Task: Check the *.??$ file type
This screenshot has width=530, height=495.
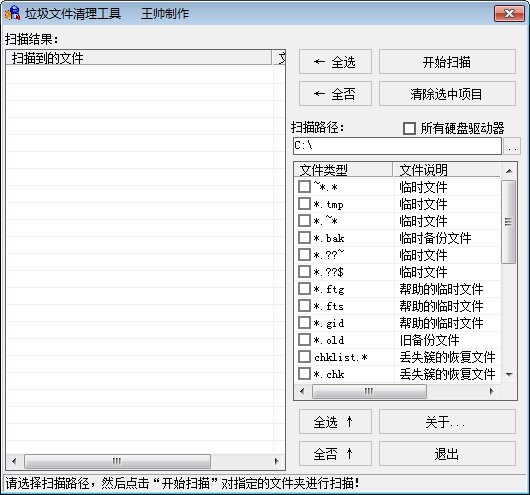Action: (x=304, y=272)
